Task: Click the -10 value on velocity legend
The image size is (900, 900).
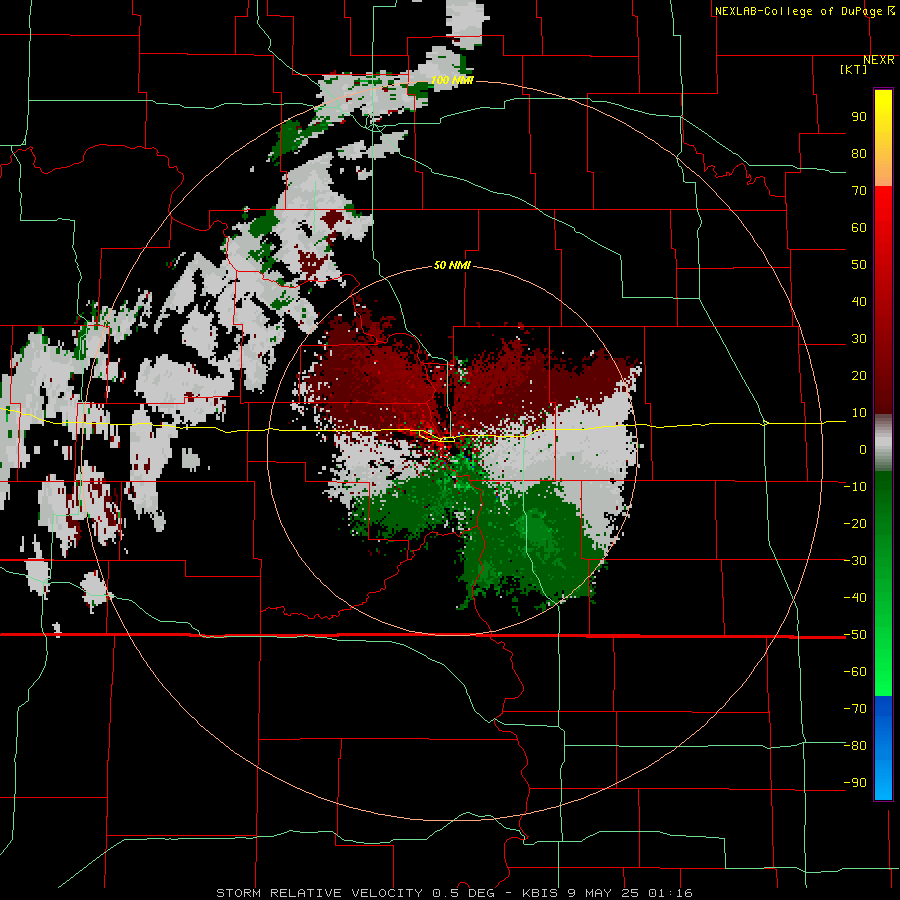Action: pos(855,487)
